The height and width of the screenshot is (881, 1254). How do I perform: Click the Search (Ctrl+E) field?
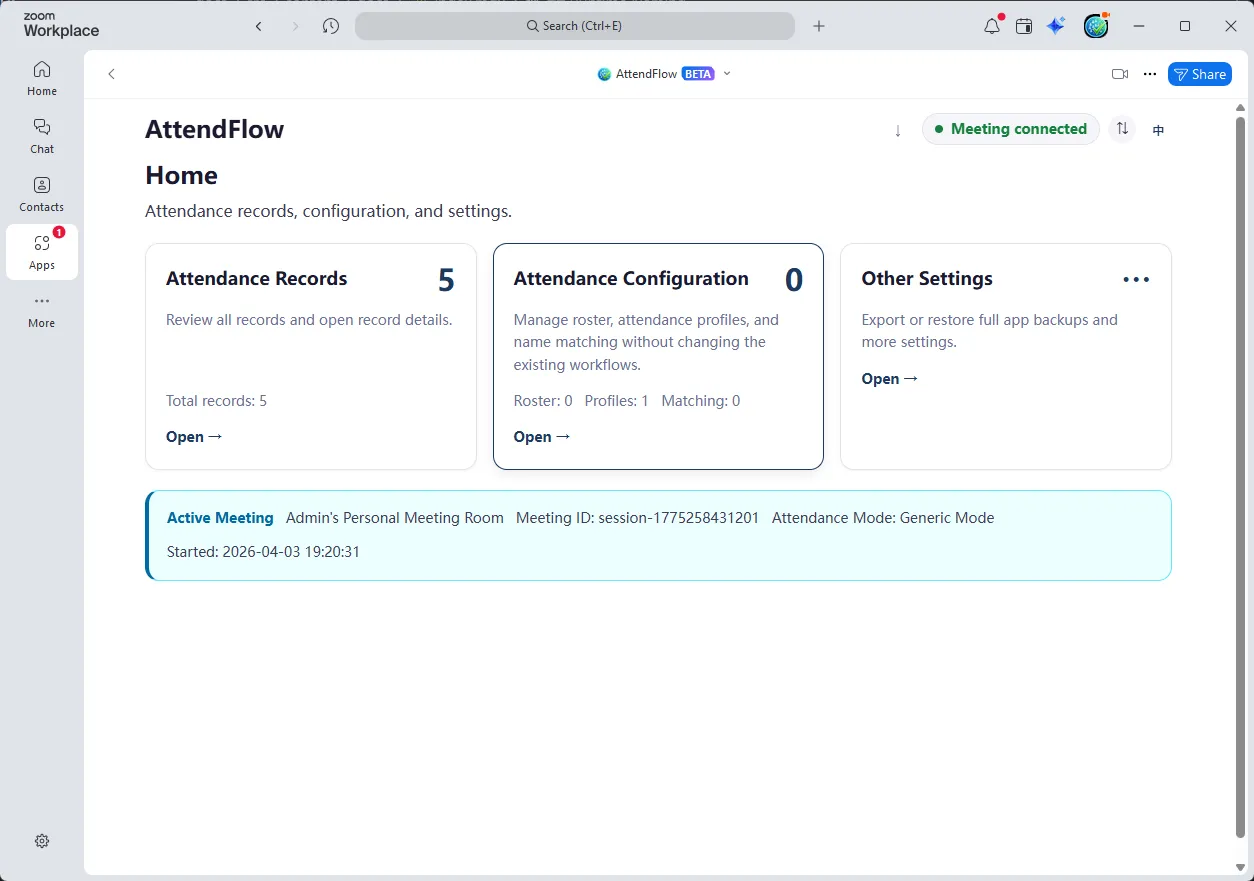575,26
